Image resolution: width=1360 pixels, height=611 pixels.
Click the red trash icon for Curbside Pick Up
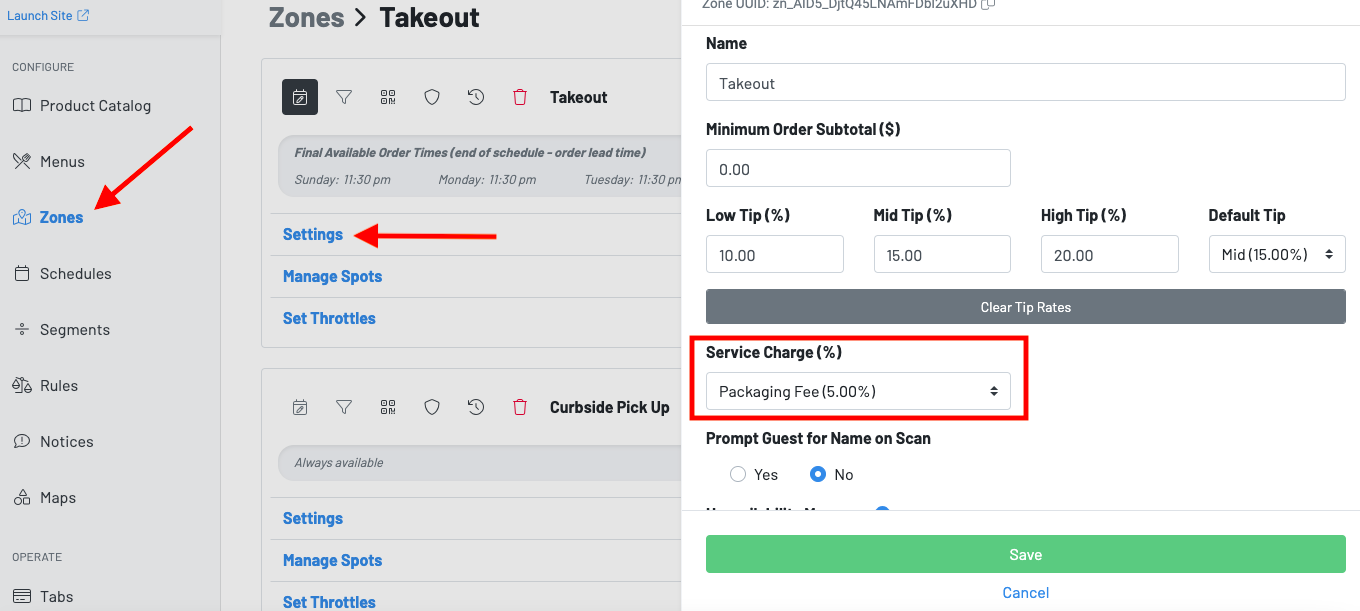click(x=520, y=407)
